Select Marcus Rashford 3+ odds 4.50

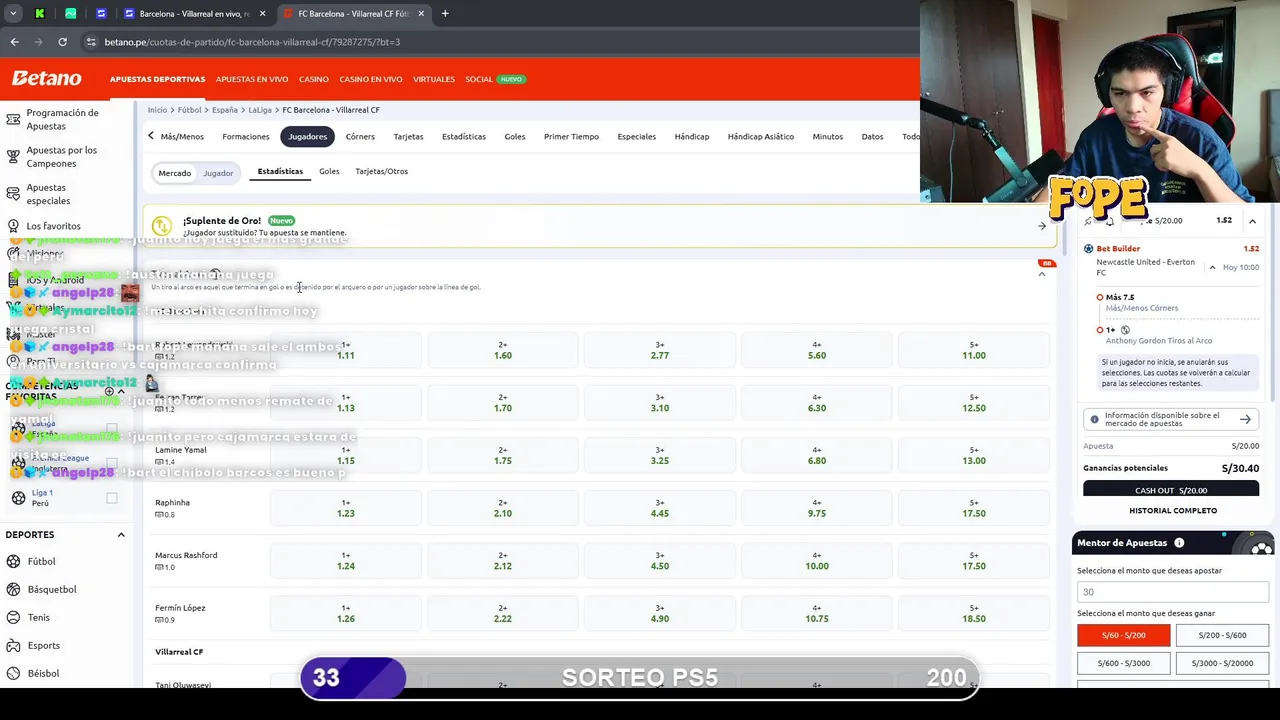659,561
